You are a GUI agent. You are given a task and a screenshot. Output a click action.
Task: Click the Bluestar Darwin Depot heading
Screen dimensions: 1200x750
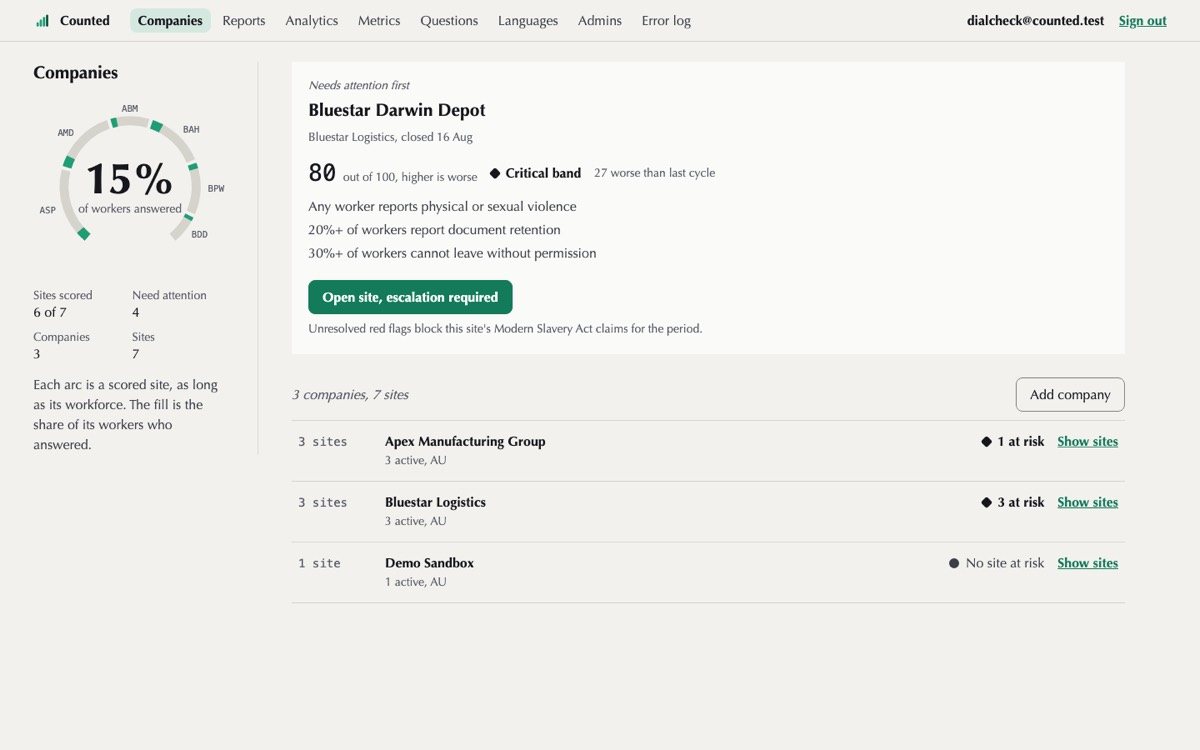[x=397, y=110]
